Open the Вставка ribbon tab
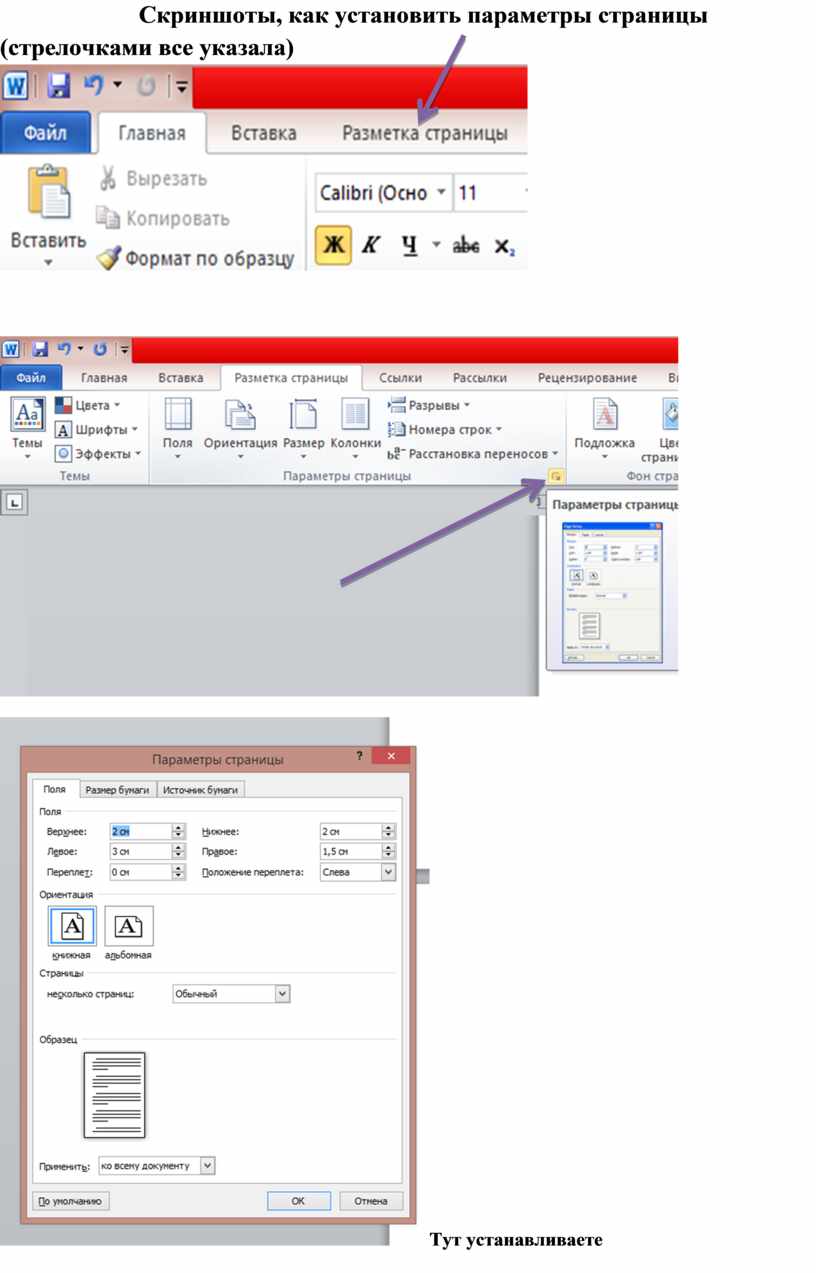Screen dimensions: 816x1273 coord(264,133)
